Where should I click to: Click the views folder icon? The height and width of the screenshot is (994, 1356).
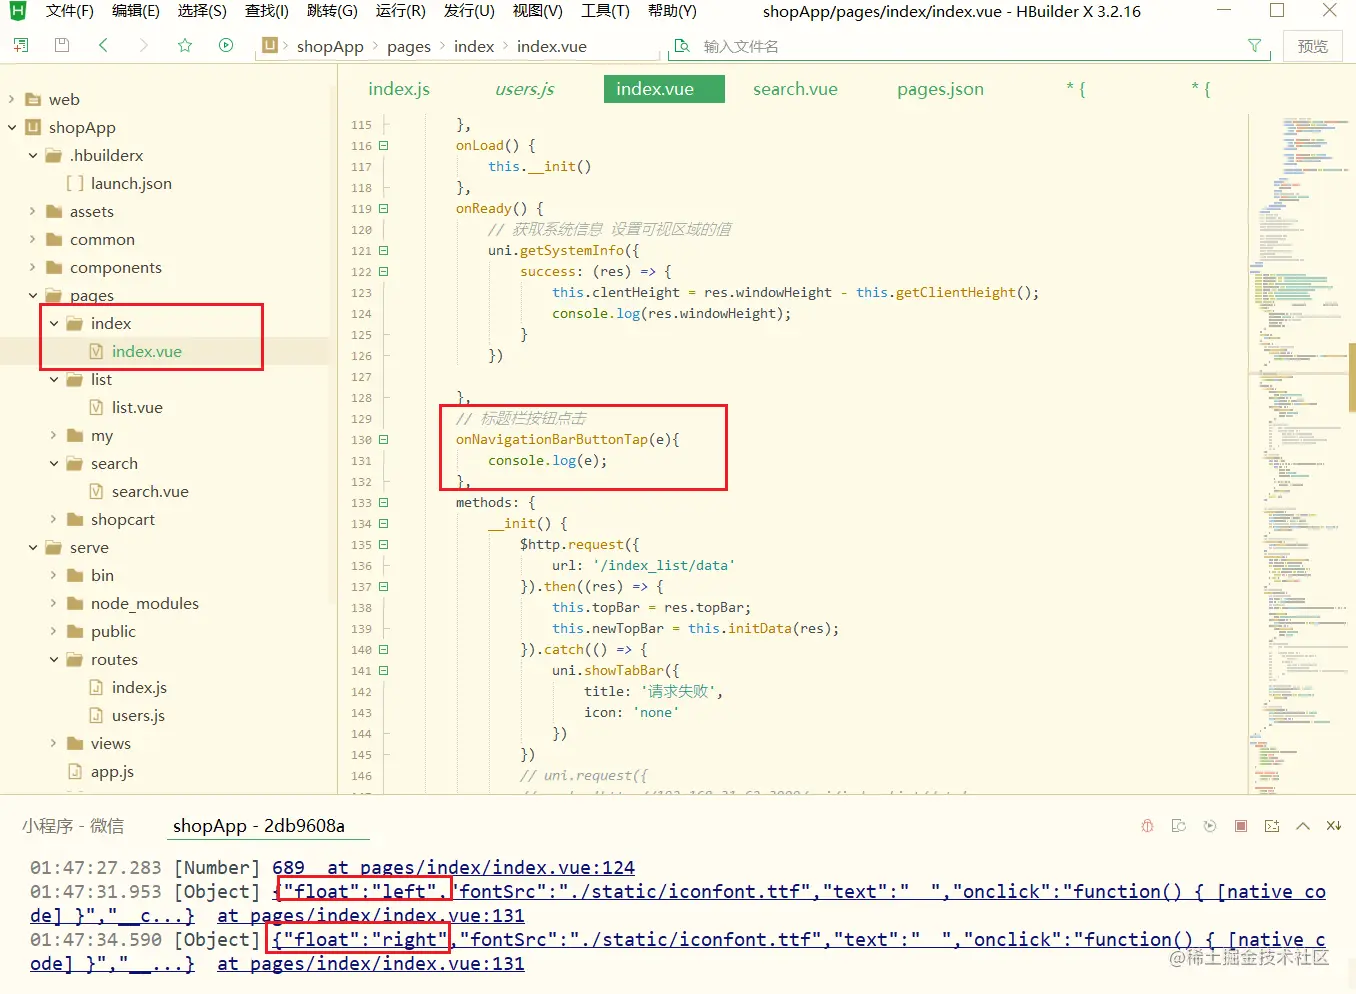(75, 743)
